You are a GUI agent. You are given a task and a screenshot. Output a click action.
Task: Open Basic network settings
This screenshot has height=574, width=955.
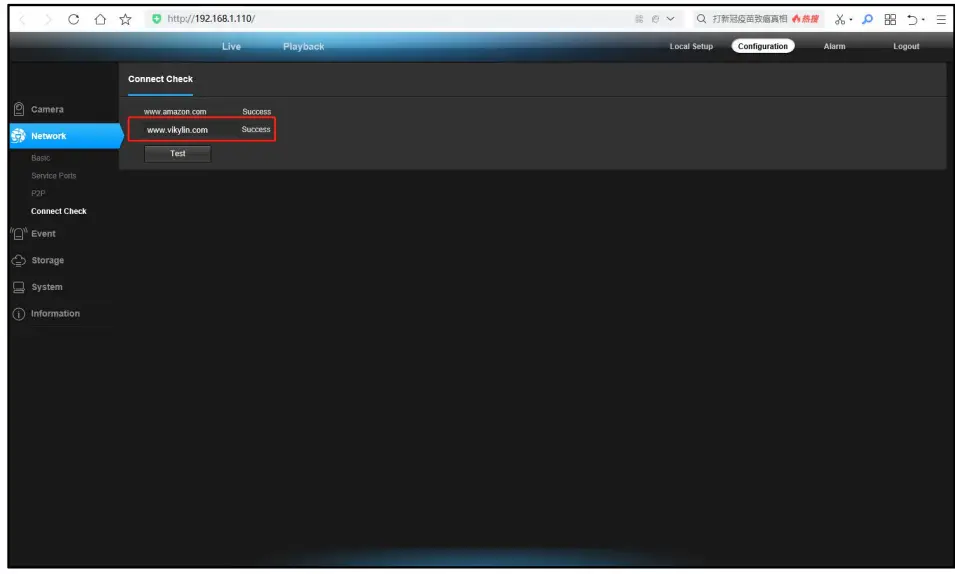pos(41,158)
